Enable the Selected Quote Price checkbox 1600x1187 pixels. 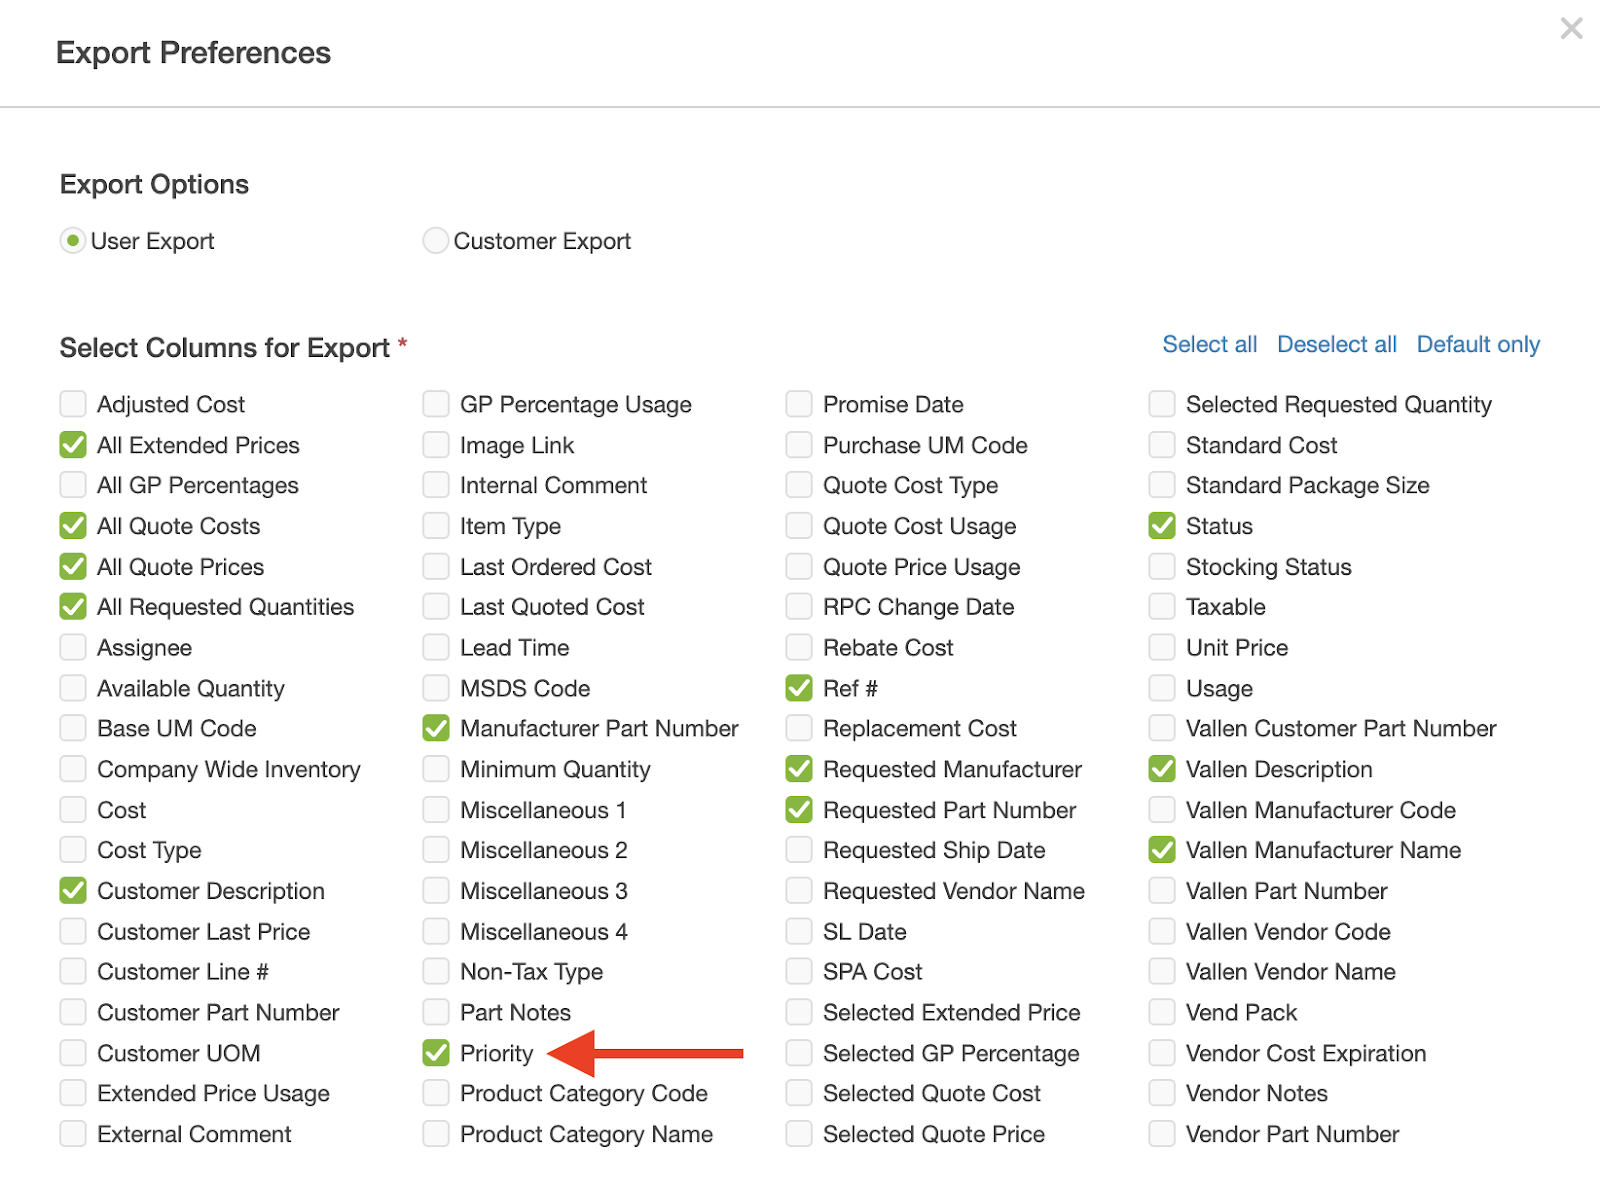pyautogui.click(x=799, y=1134)
